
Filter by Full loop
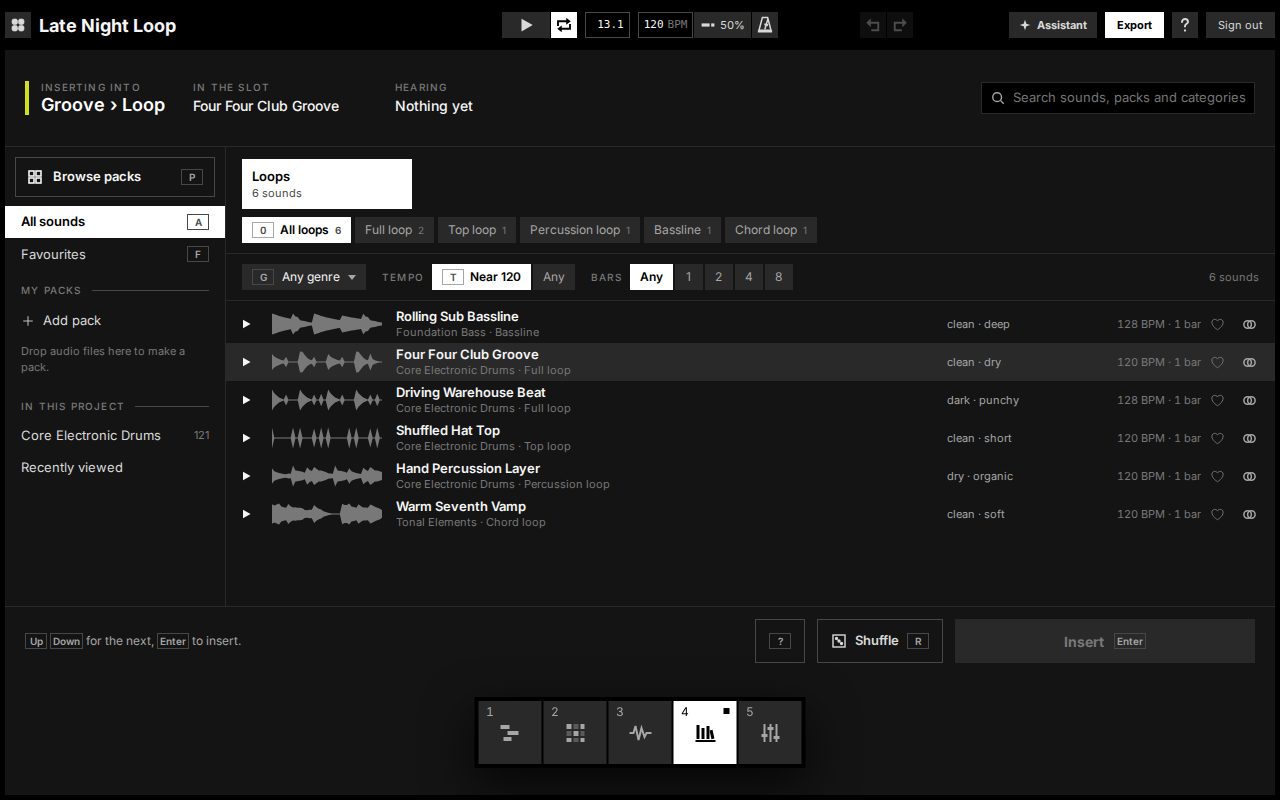pos(394,230)
